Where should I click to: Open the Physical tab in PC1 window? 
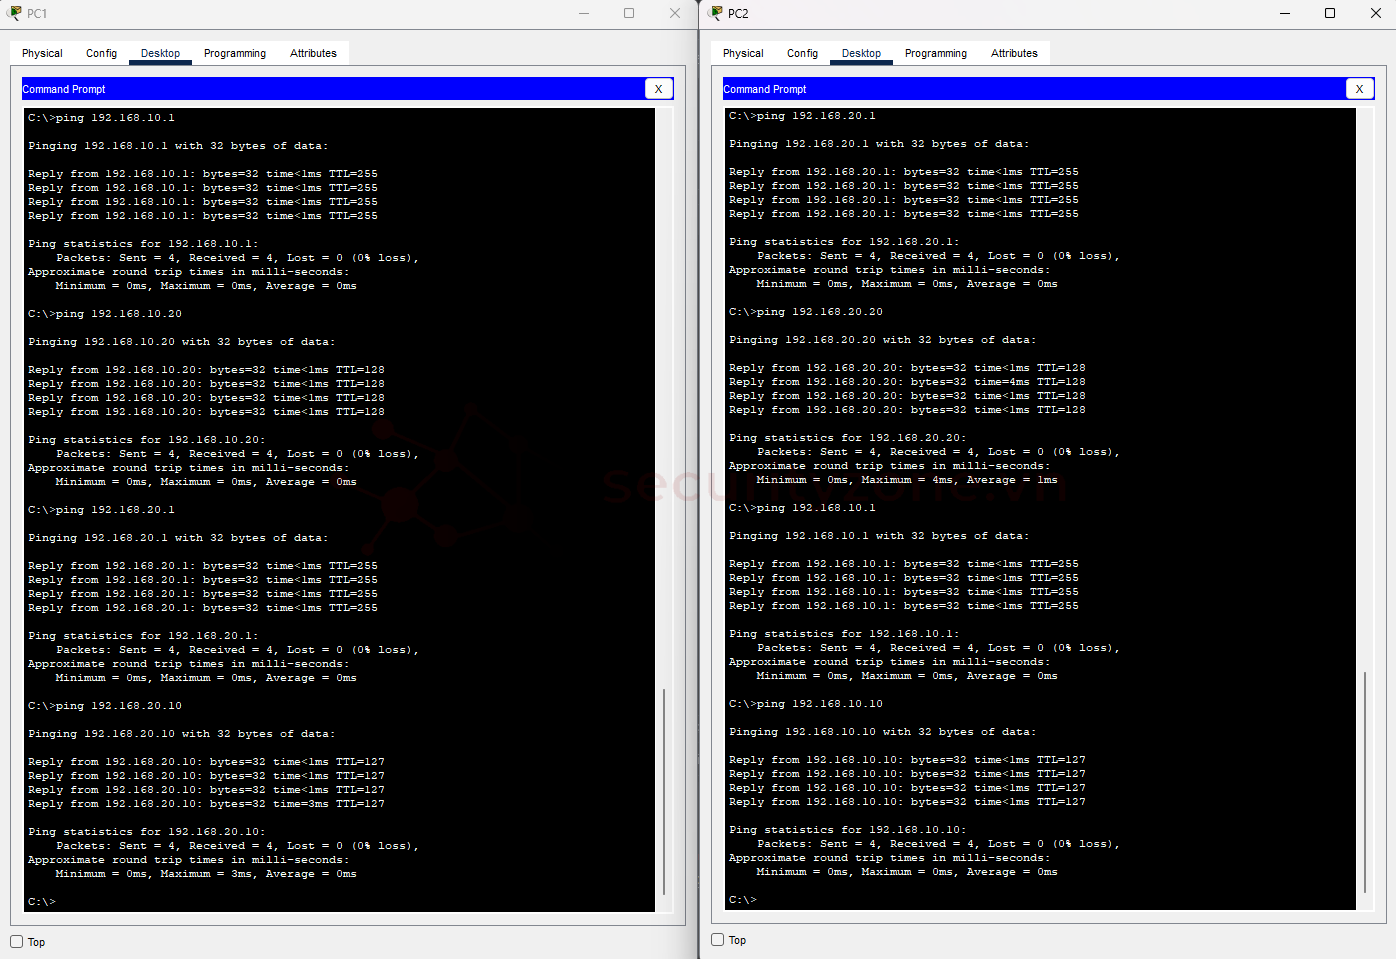click(x=42, y=53)
